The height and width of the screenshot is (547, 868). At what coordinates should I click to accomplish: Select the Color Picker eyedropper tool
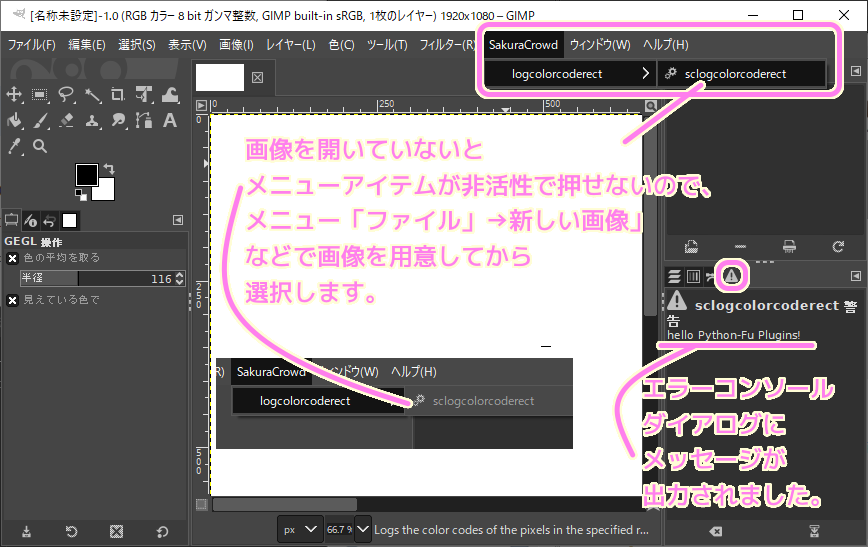coord(15,146)
